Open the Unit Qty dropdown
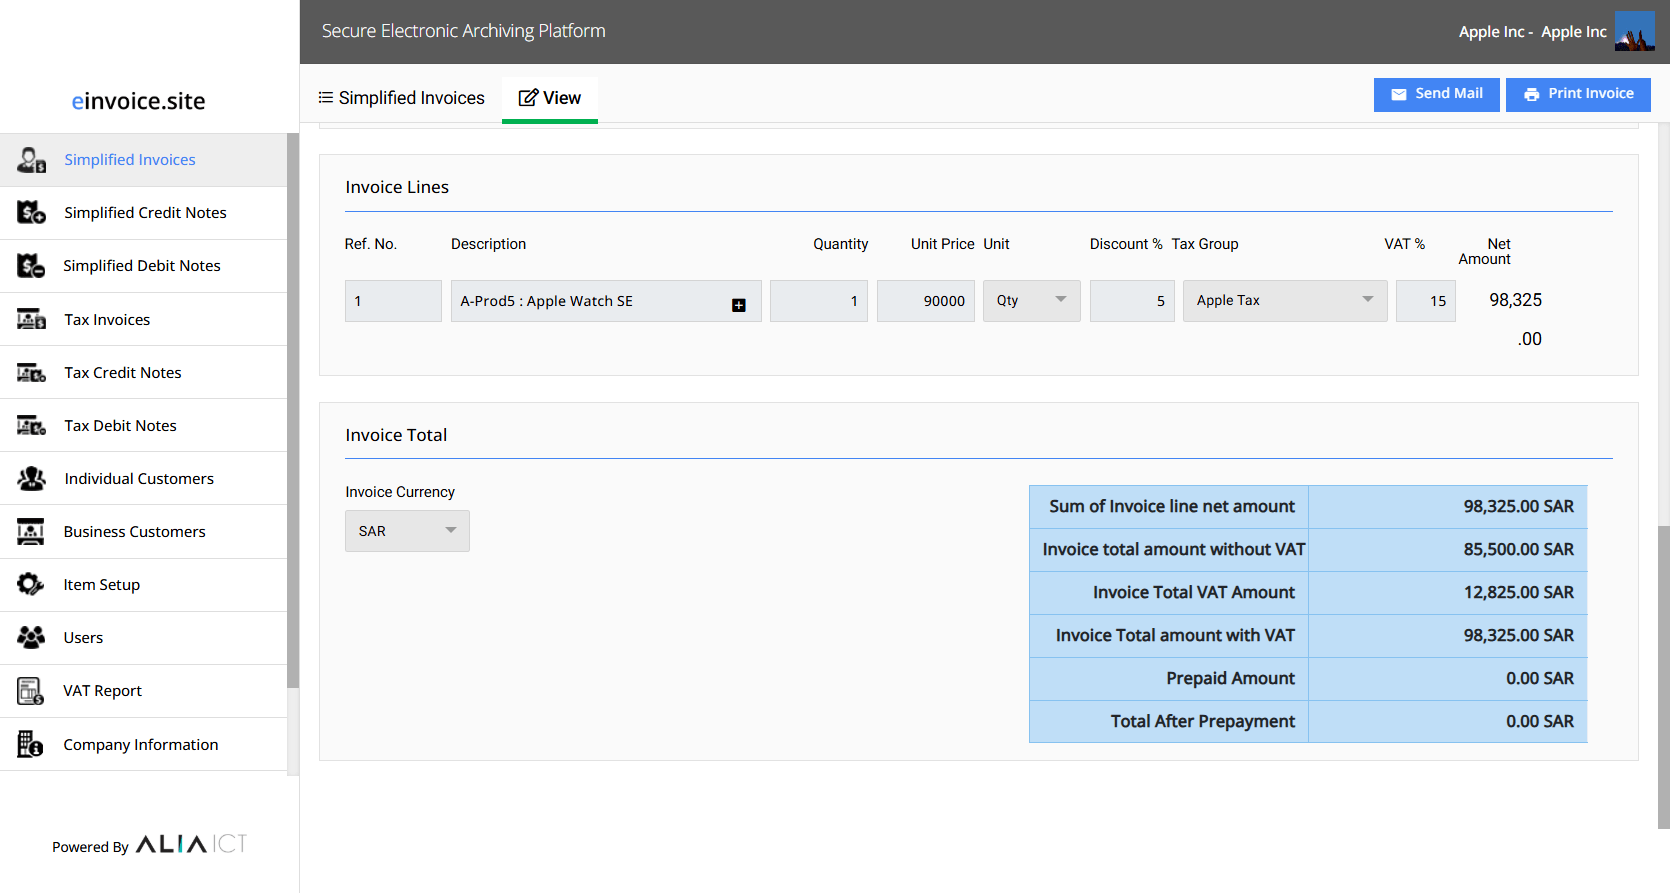Screen dimensions: 1670x893 point(1031,301)
